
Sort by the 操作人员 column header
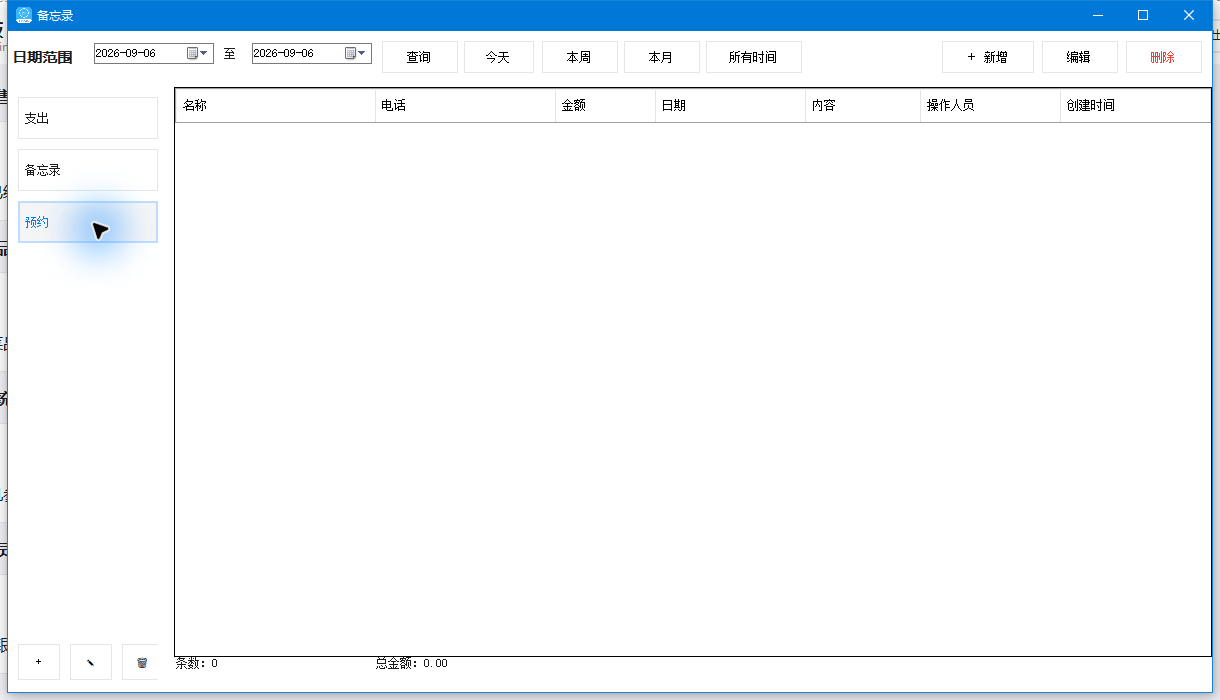click(x=990, y=105)
